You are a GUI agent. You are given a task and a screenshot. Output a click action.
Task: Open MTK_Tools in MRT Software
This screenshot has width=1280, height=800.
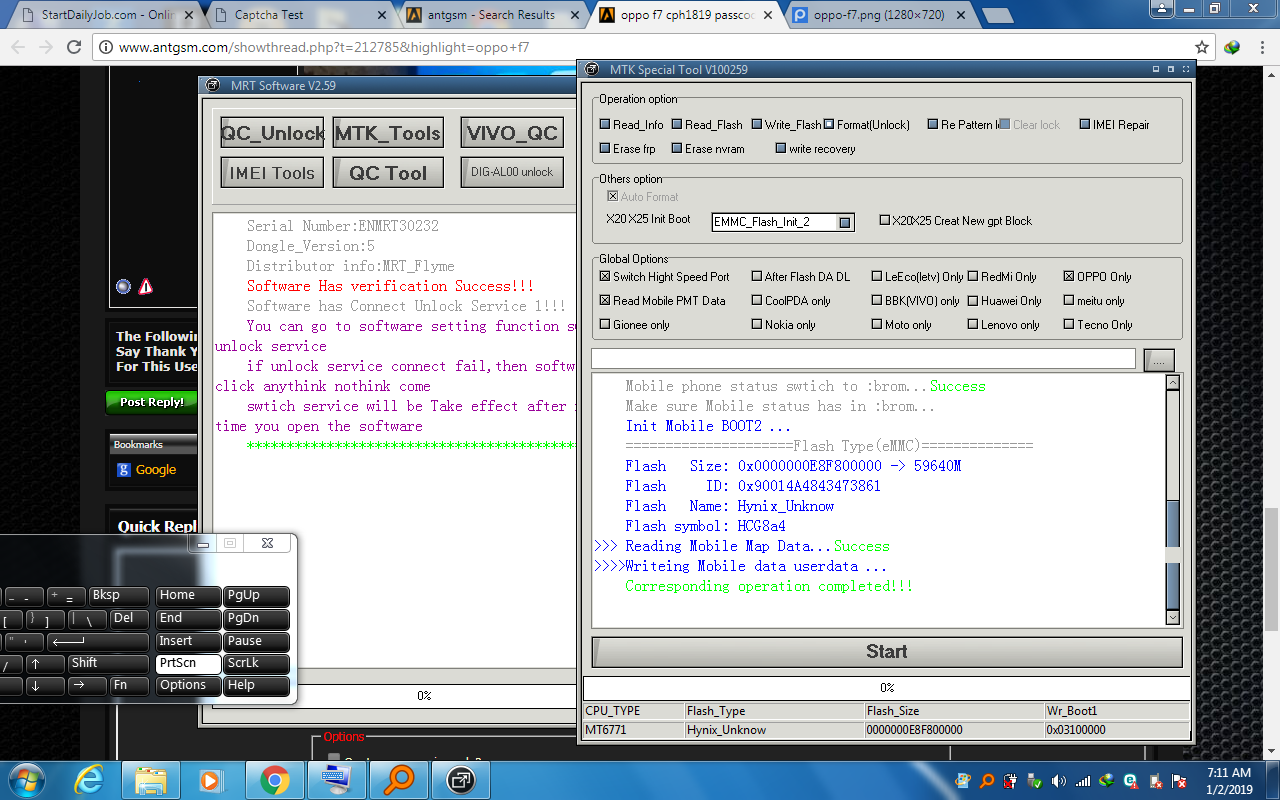[388, 133]
